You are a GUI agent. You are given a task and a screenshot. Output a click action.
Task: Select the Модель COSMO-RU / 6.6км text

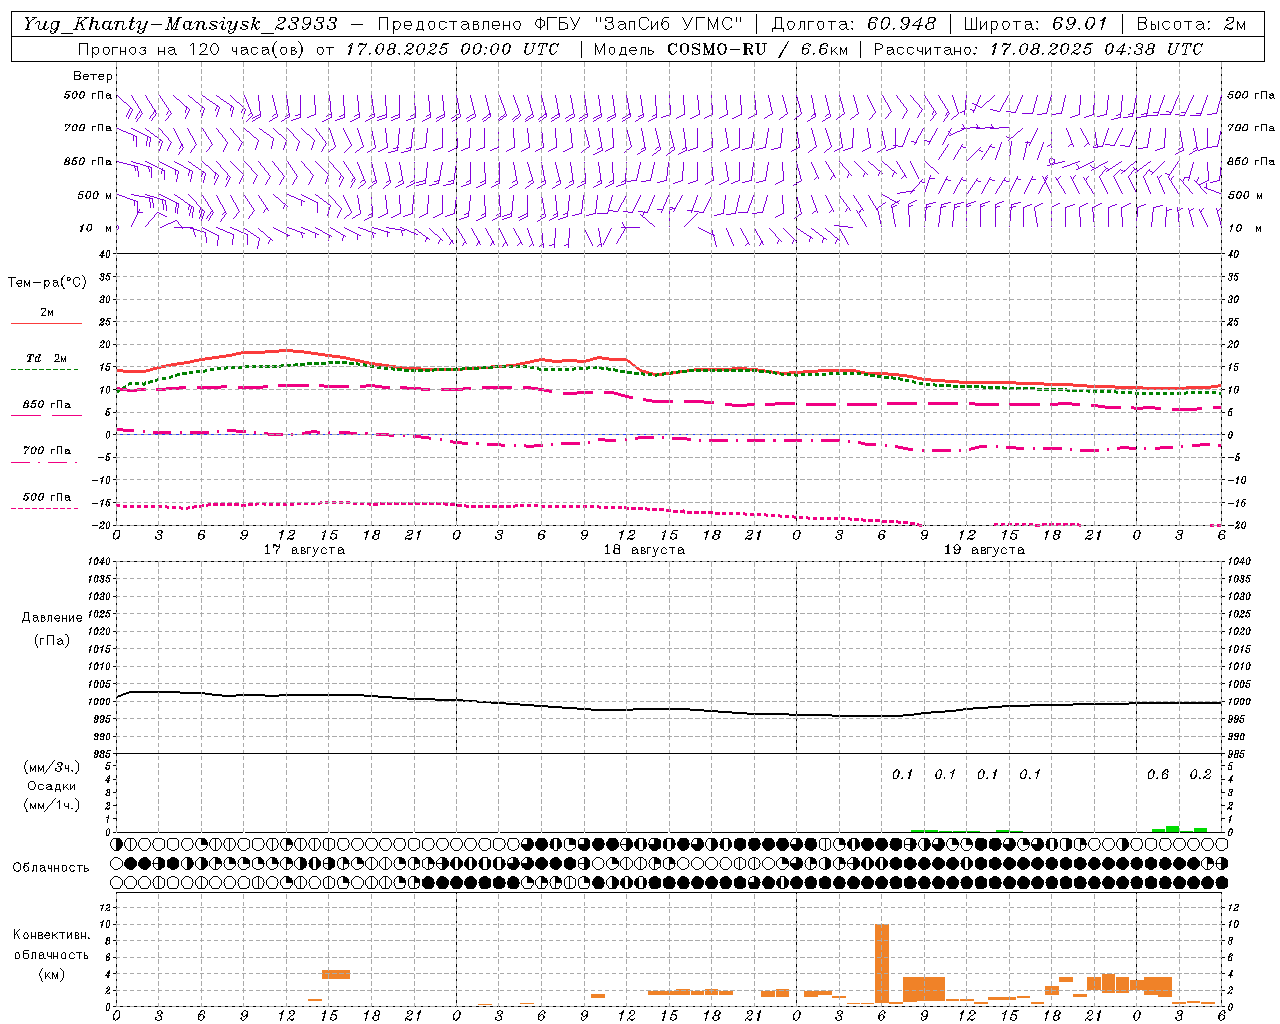point(719,49)
